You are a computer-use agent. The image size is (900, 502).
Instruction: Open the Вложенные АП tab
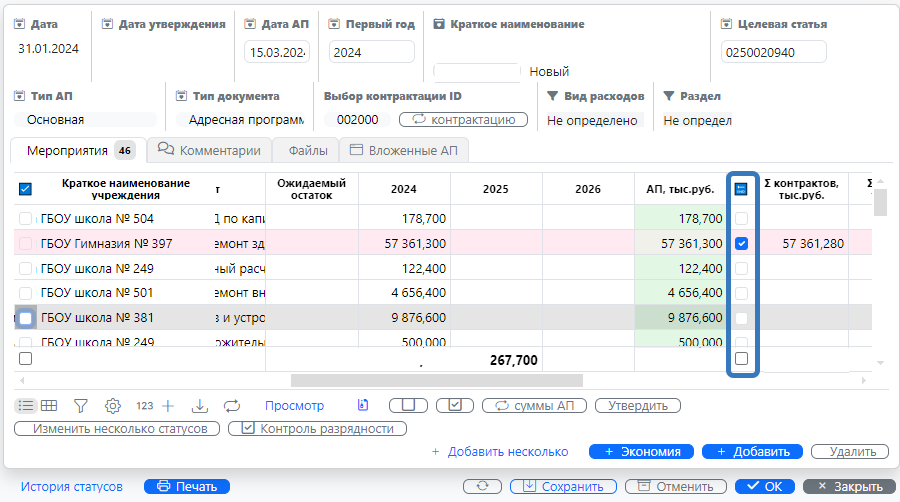(404, 151)
